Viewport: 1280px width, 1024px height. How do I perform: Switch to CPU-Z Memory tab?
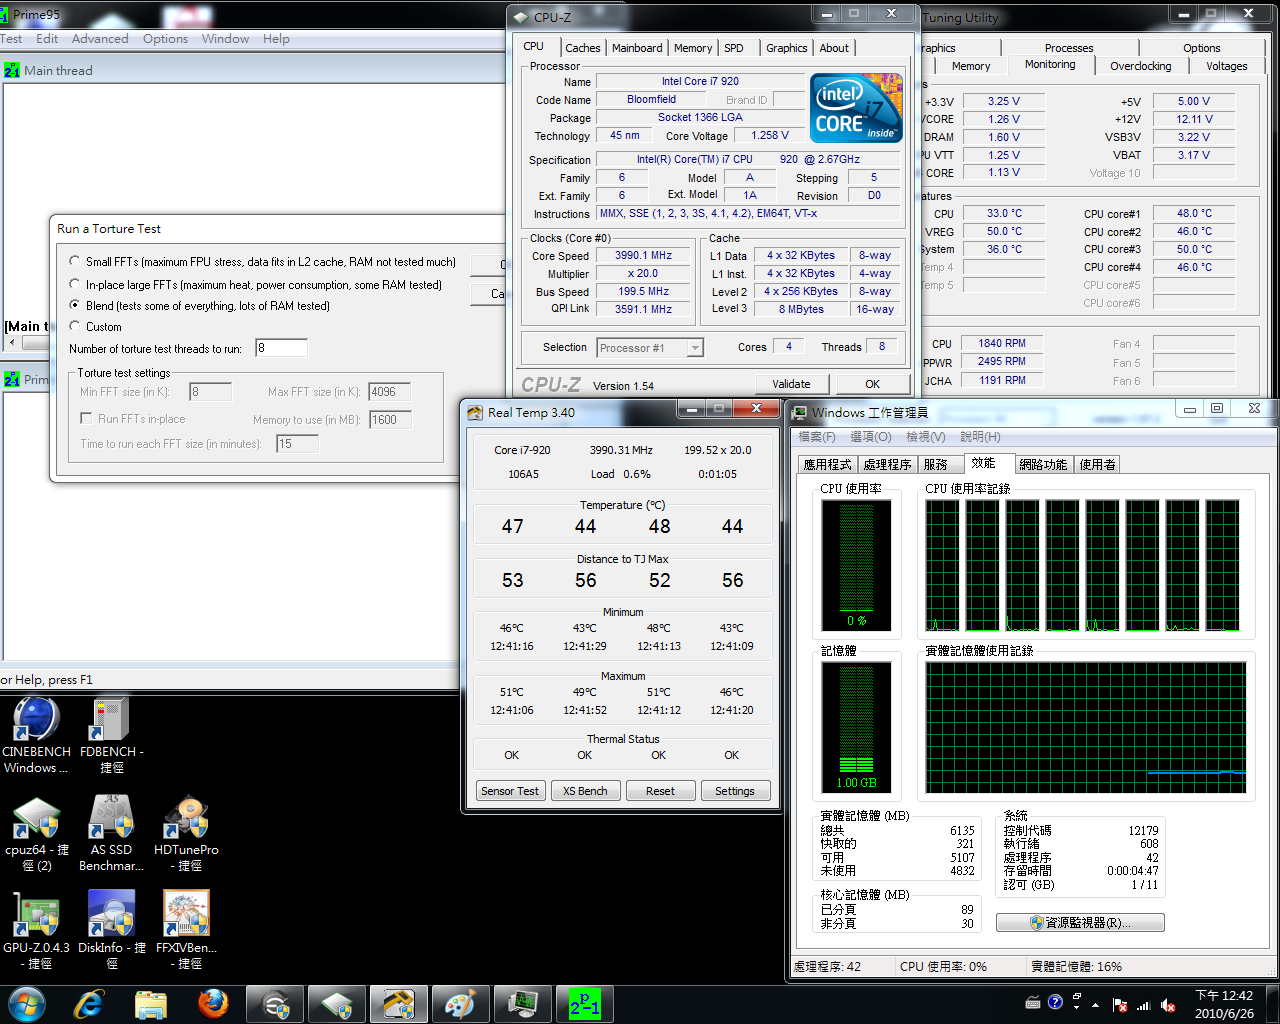[693, 48]
